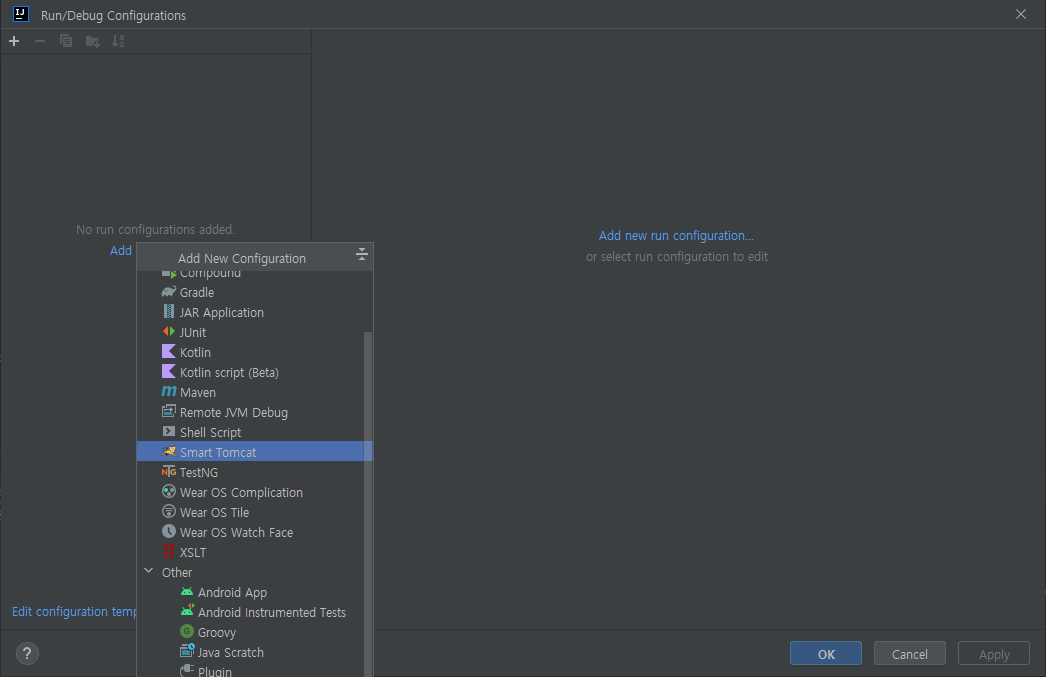The width and height of the screenshot is (1046, 677).
Task: Click the purple Kotlin icon
Action: [x=169, y=352]
